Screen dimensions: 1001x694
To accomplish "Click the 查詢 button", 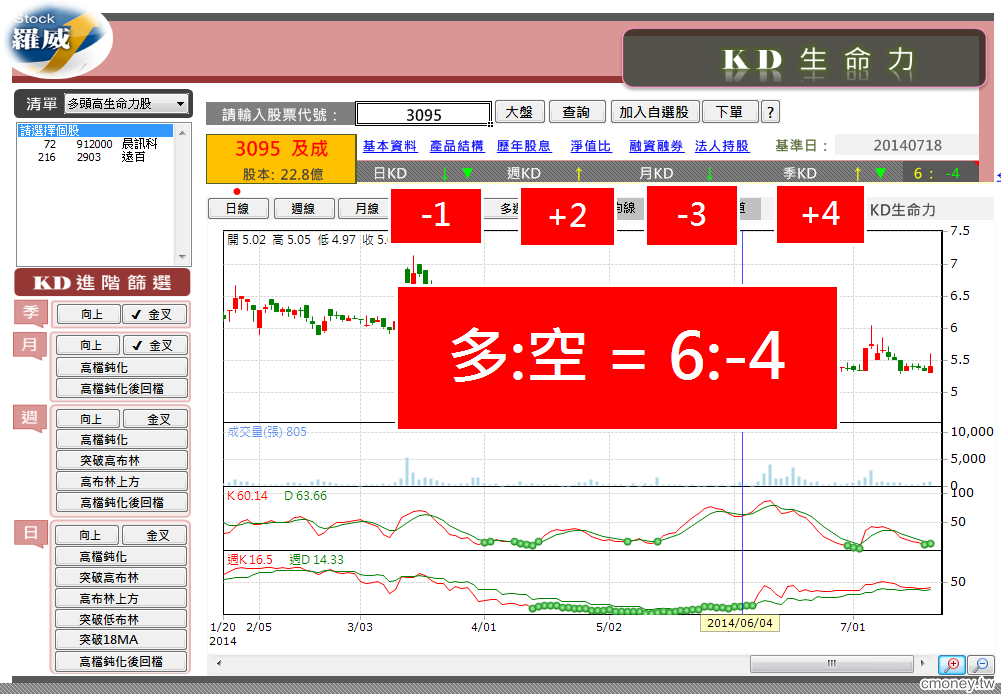I will point(576,112).
